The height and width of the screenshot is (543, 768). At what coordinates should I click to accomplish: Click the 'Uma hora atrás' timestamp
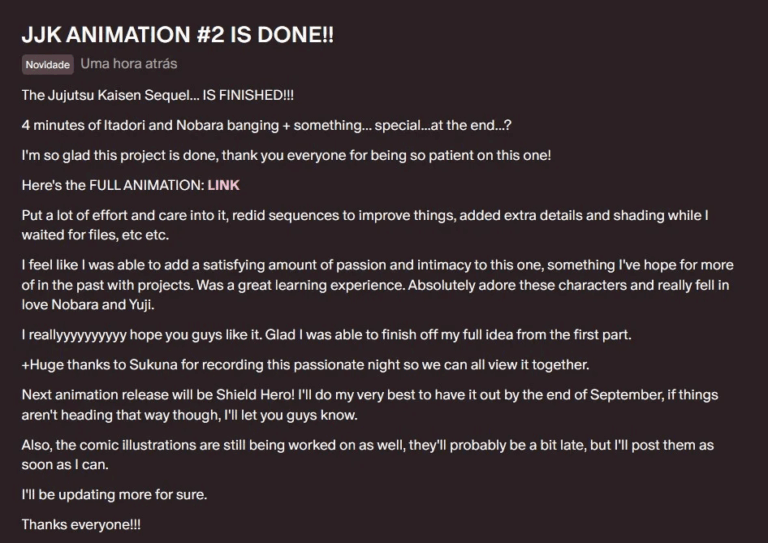click(129, 64)
